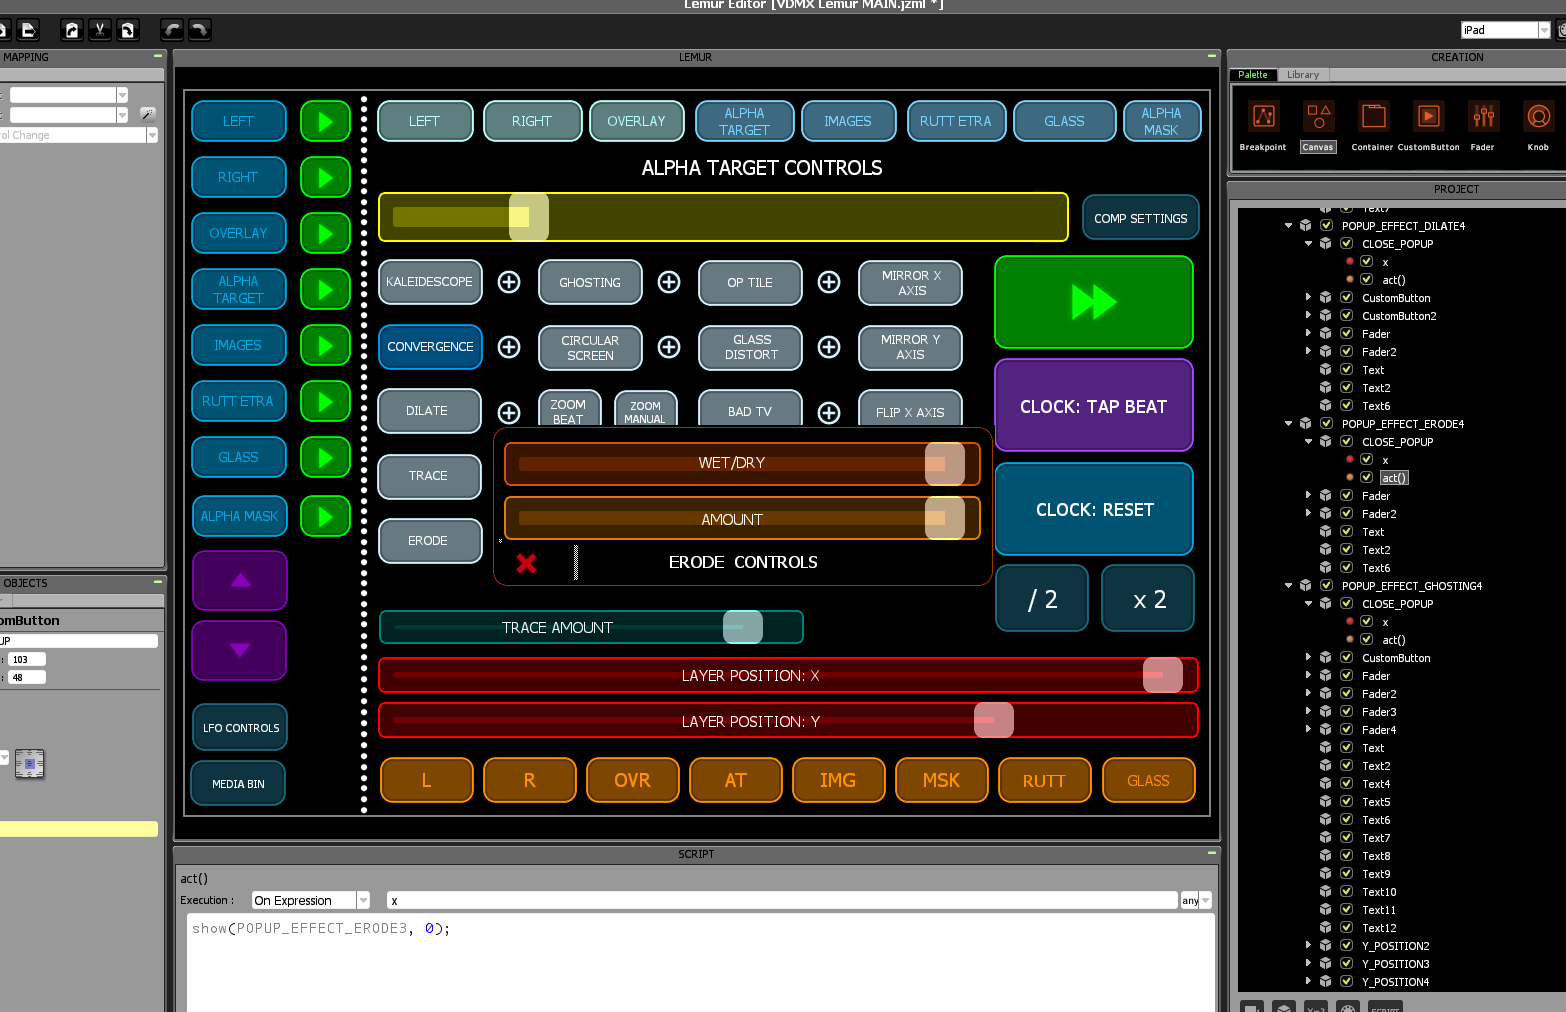Screen dimensions: 1566x1012
Task: Click the WET/DRY slider handle
Action: coord(944,464)
